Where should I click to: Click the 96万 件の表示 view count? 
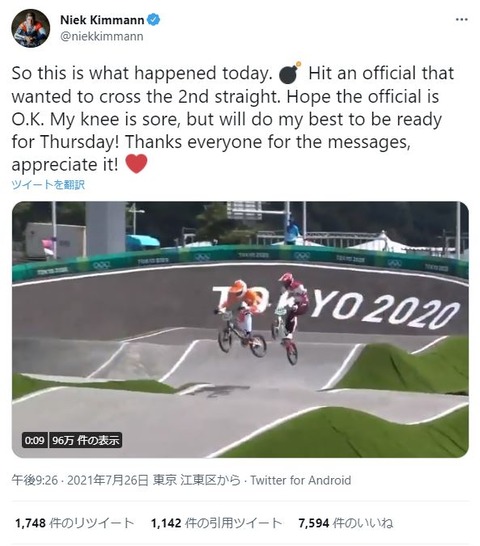(86, 440)
